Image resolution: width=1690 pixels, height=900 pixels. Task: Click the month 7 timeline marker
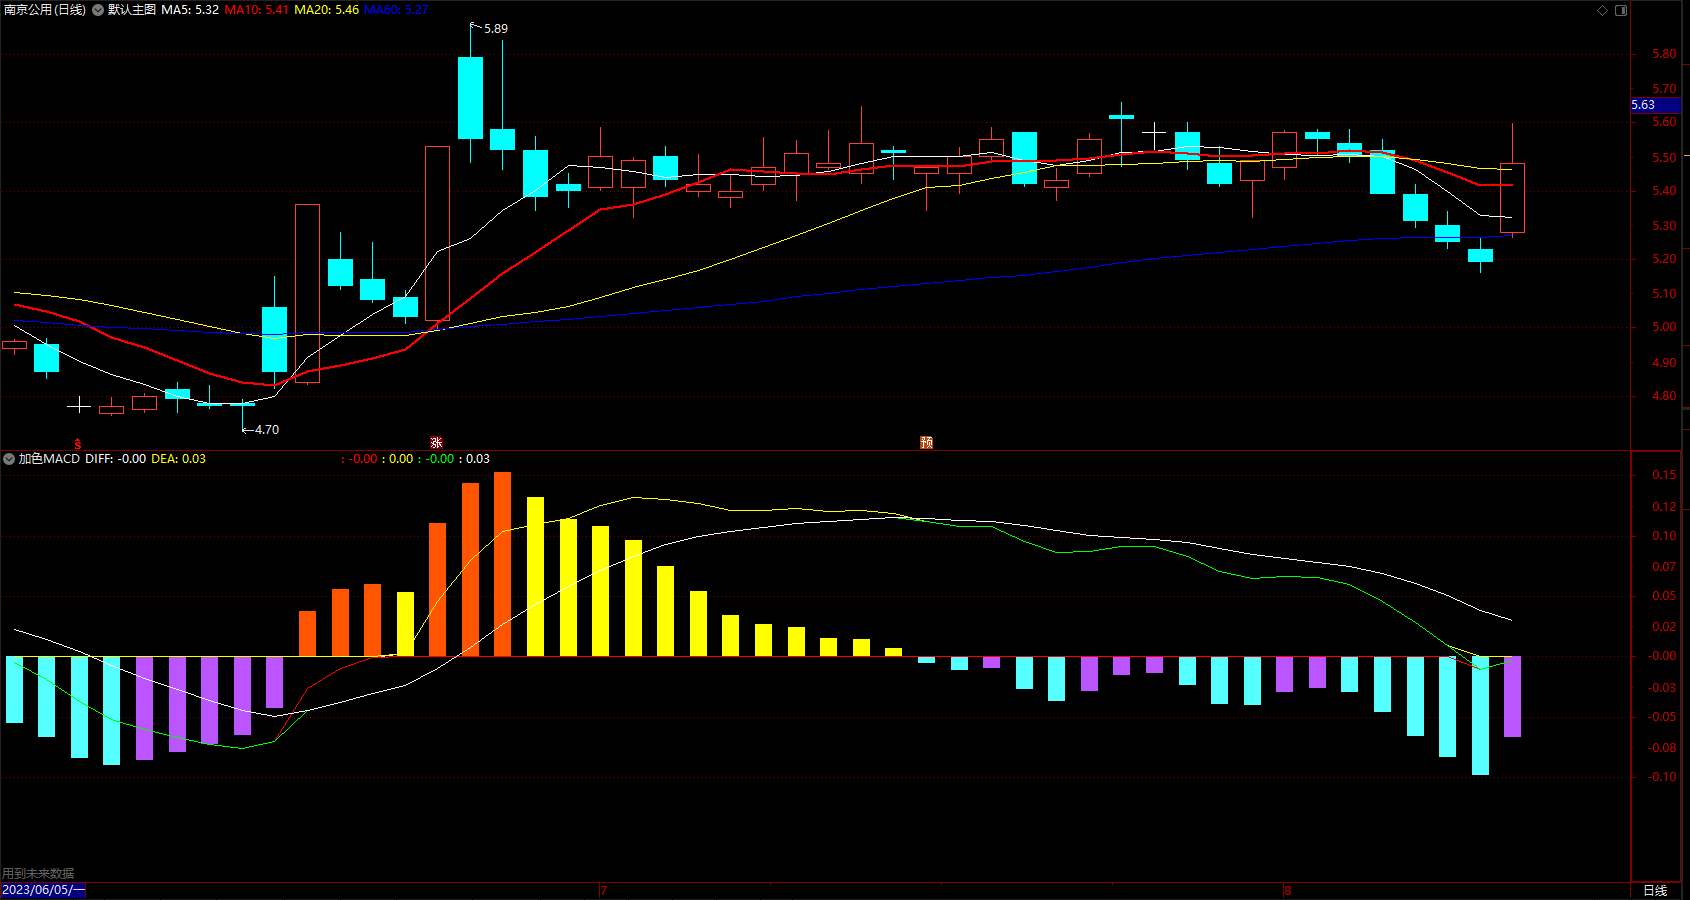tap(604, 890)
